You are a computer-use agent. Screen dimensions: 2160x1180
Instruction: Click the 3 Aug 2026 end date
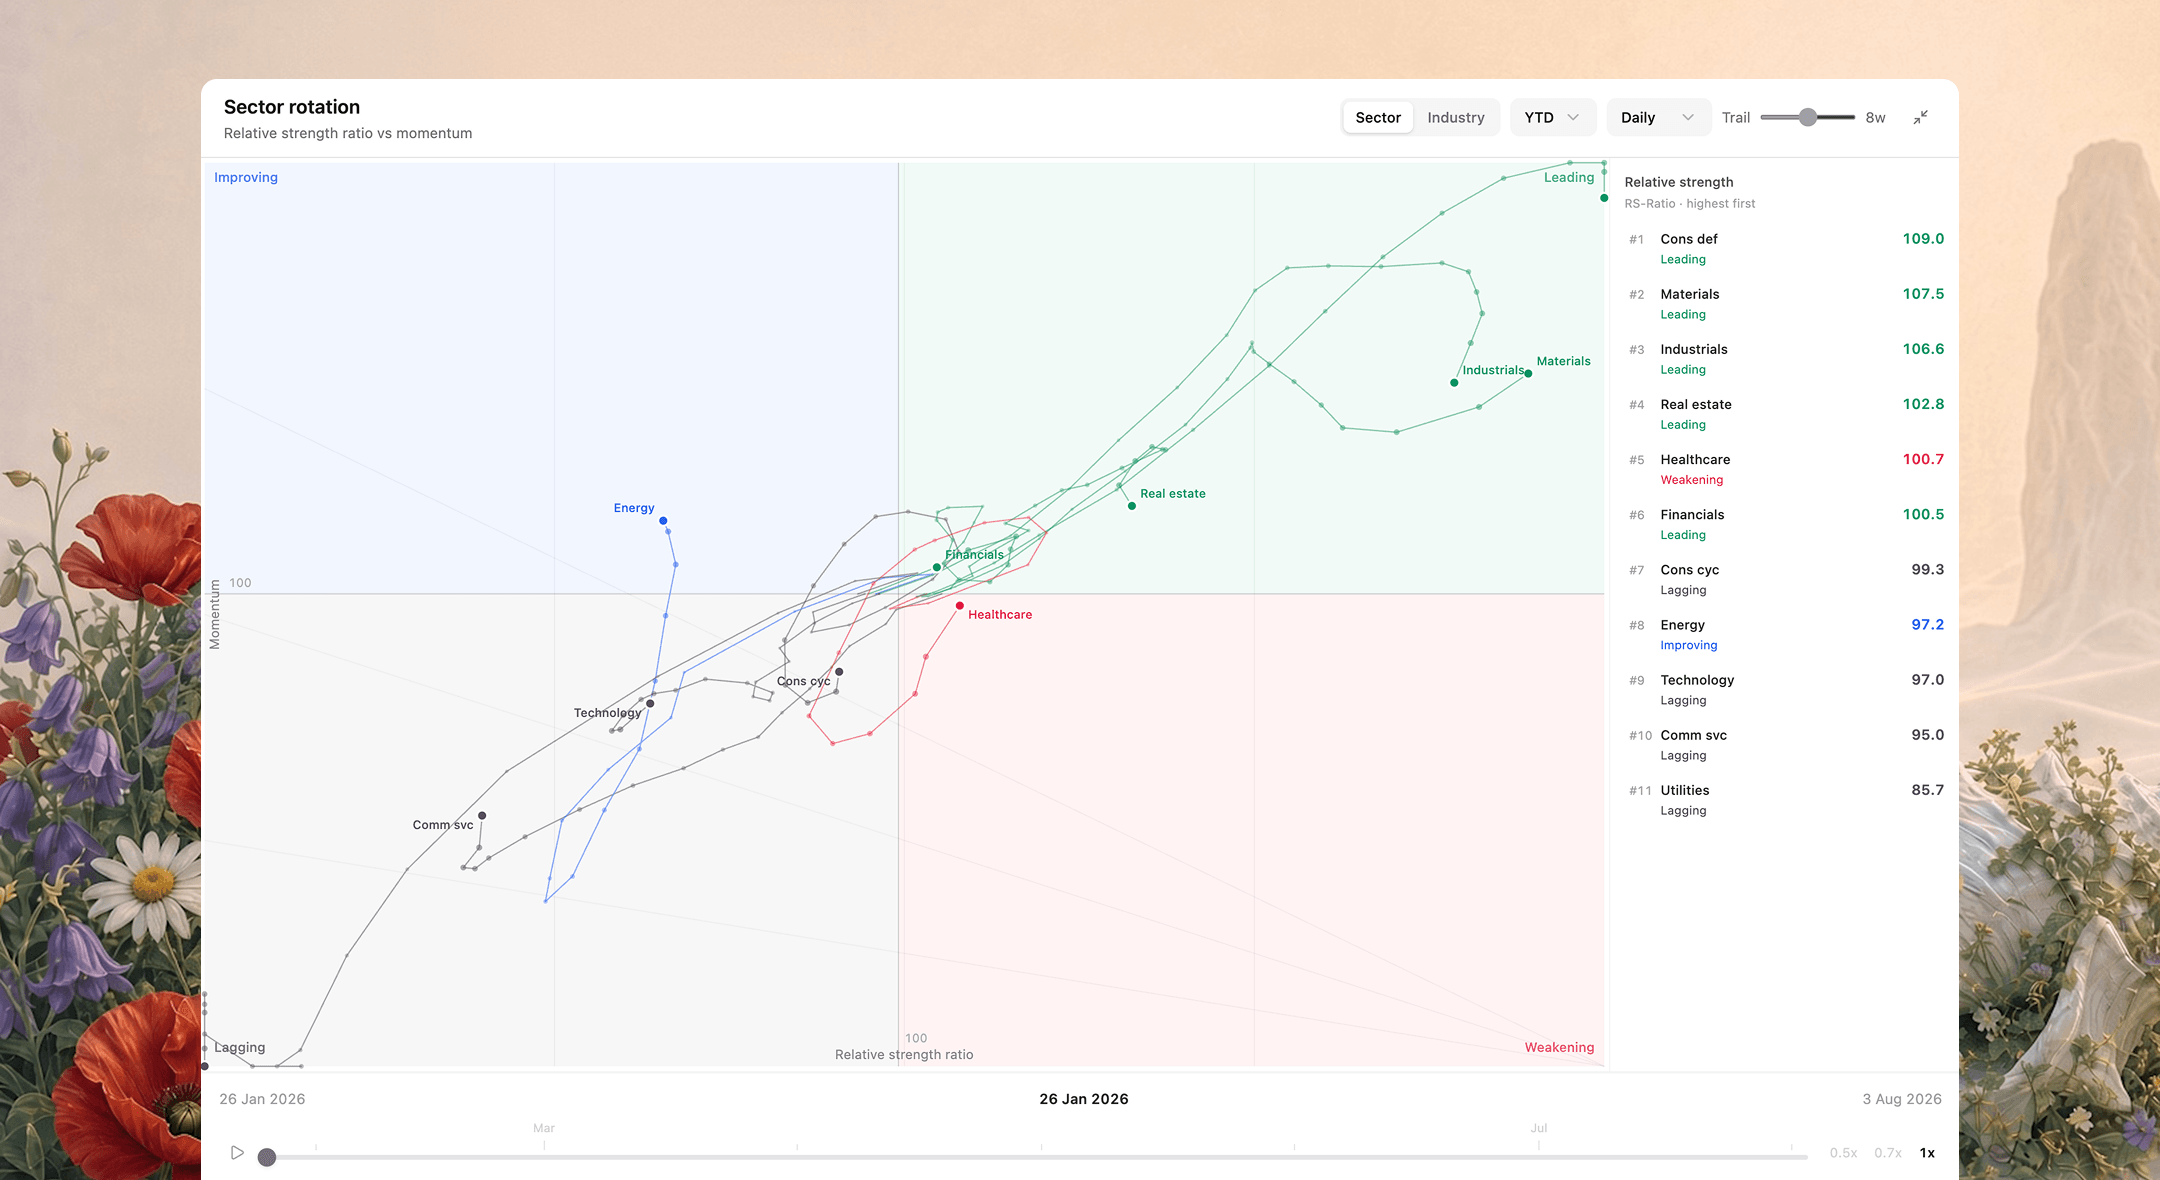(1901, 1099)
